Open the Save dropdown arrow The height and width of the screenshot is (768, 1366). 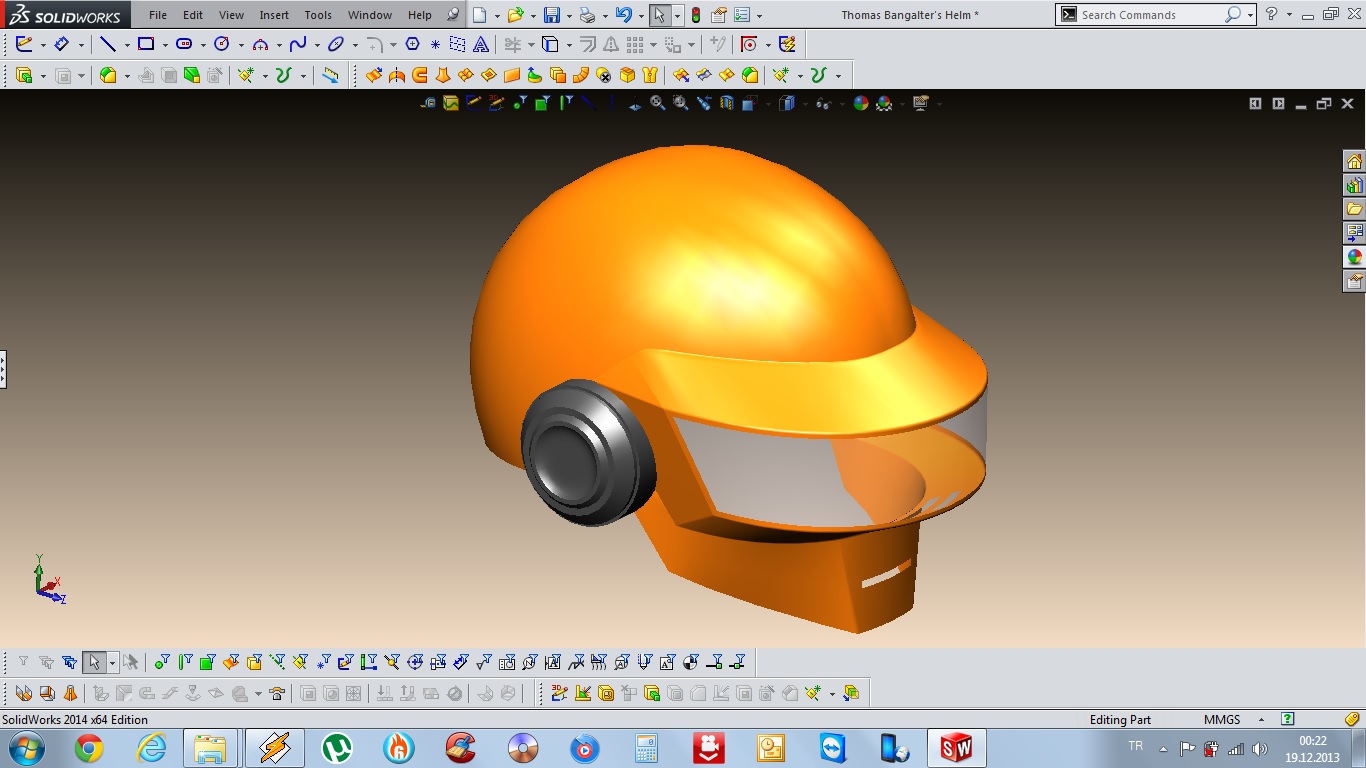569,16
